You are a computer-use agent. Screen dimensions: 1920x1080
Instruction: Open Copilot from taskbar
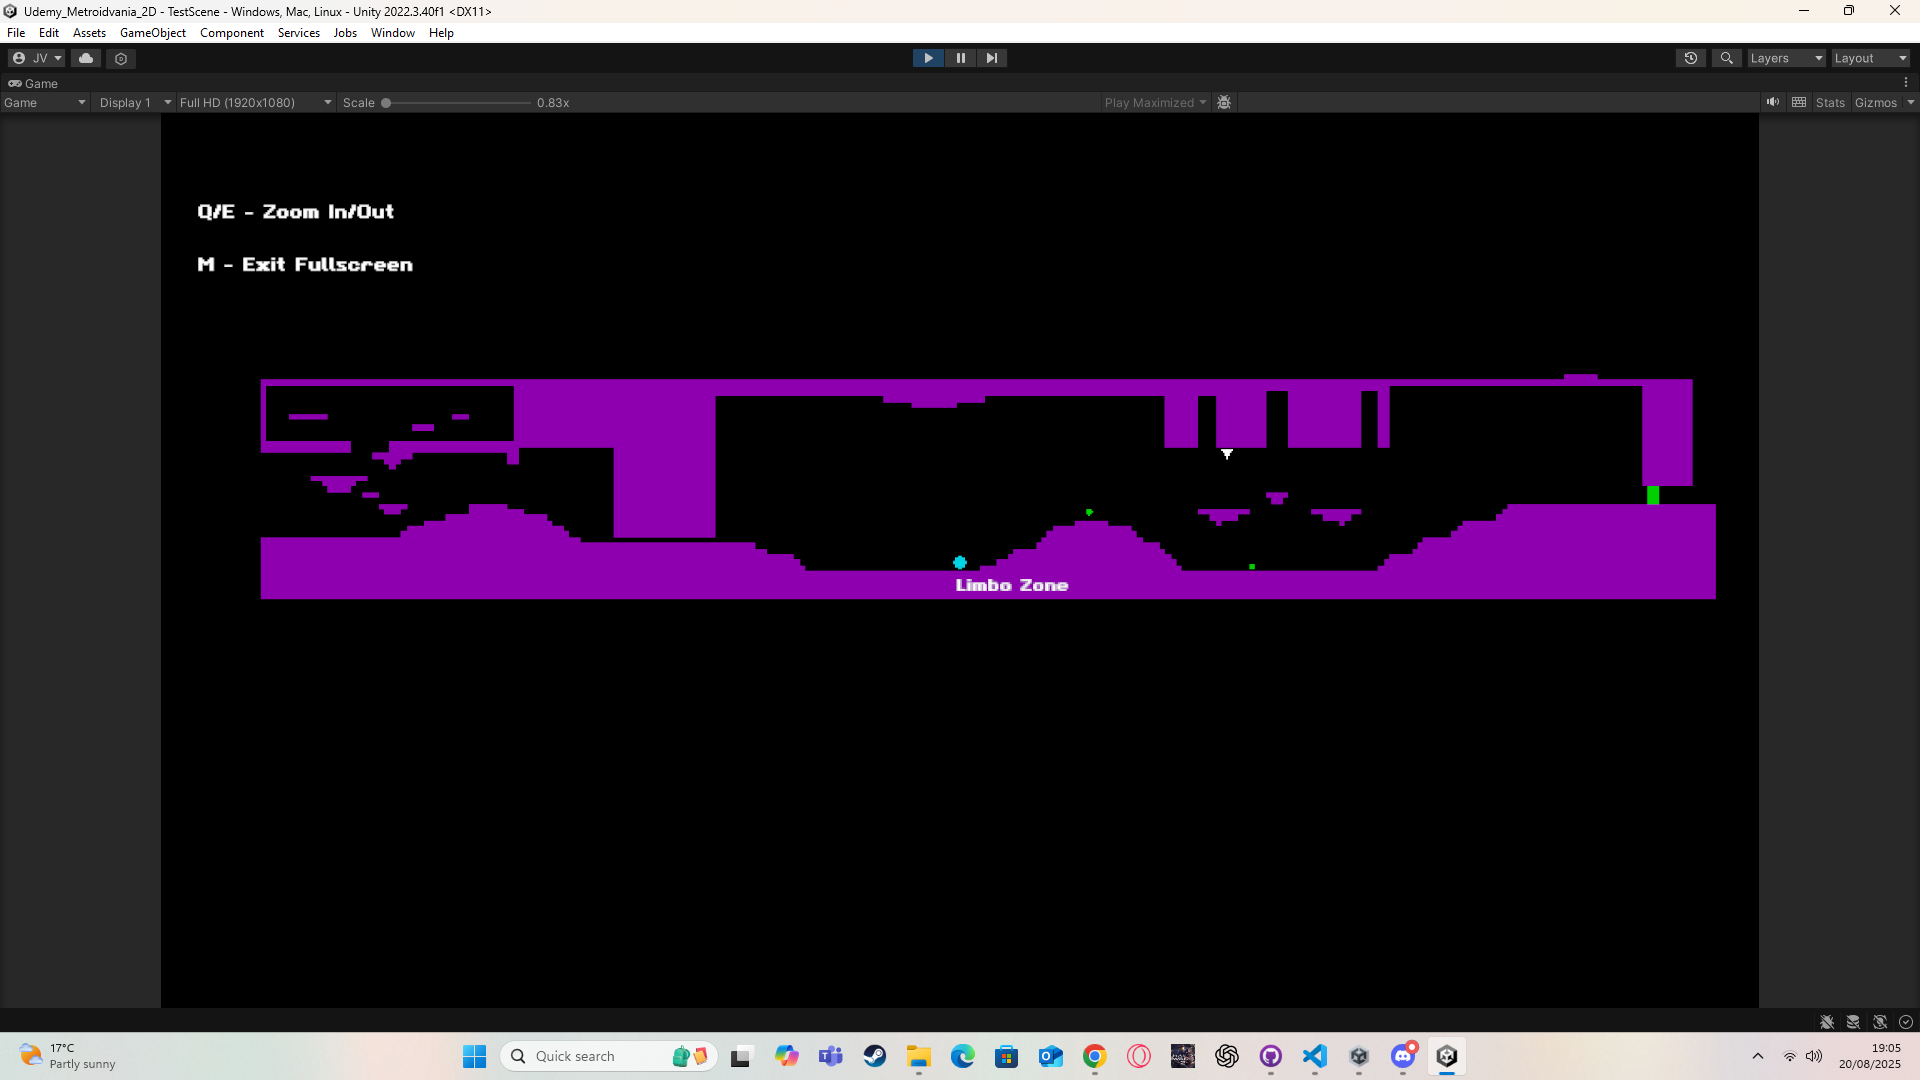tap(787, 1056)
